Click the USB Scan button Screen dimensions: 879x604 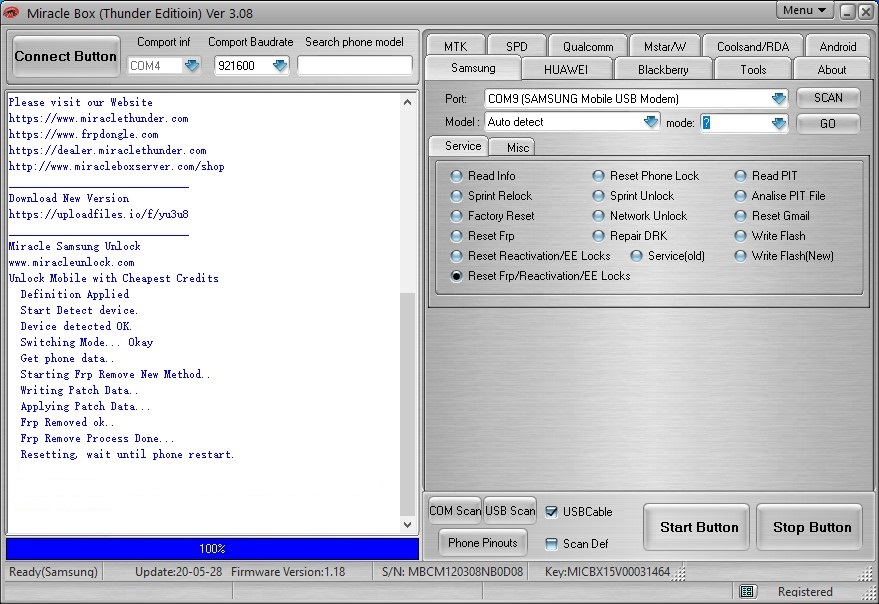click(510, 510)
